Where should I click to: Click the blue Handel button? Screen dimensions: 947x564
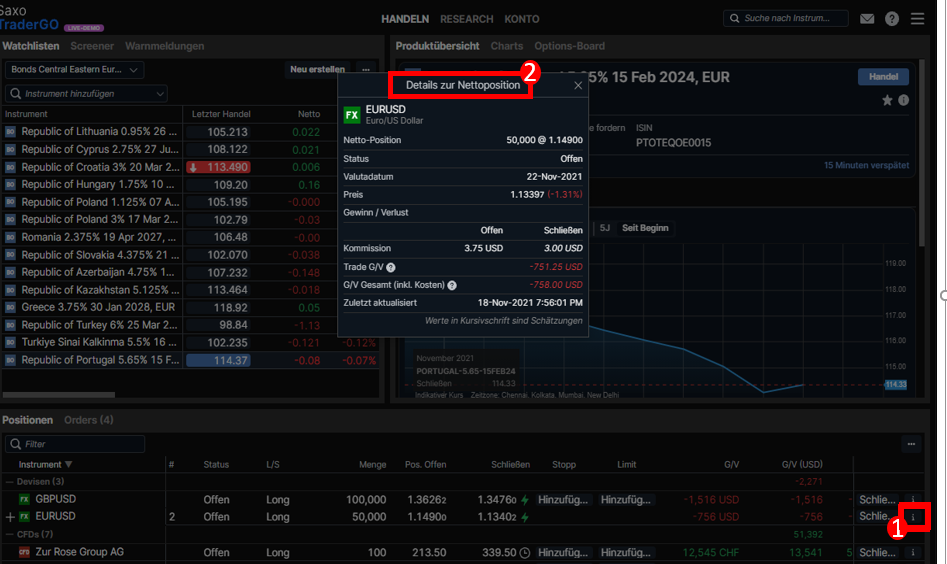pos(883,77)
